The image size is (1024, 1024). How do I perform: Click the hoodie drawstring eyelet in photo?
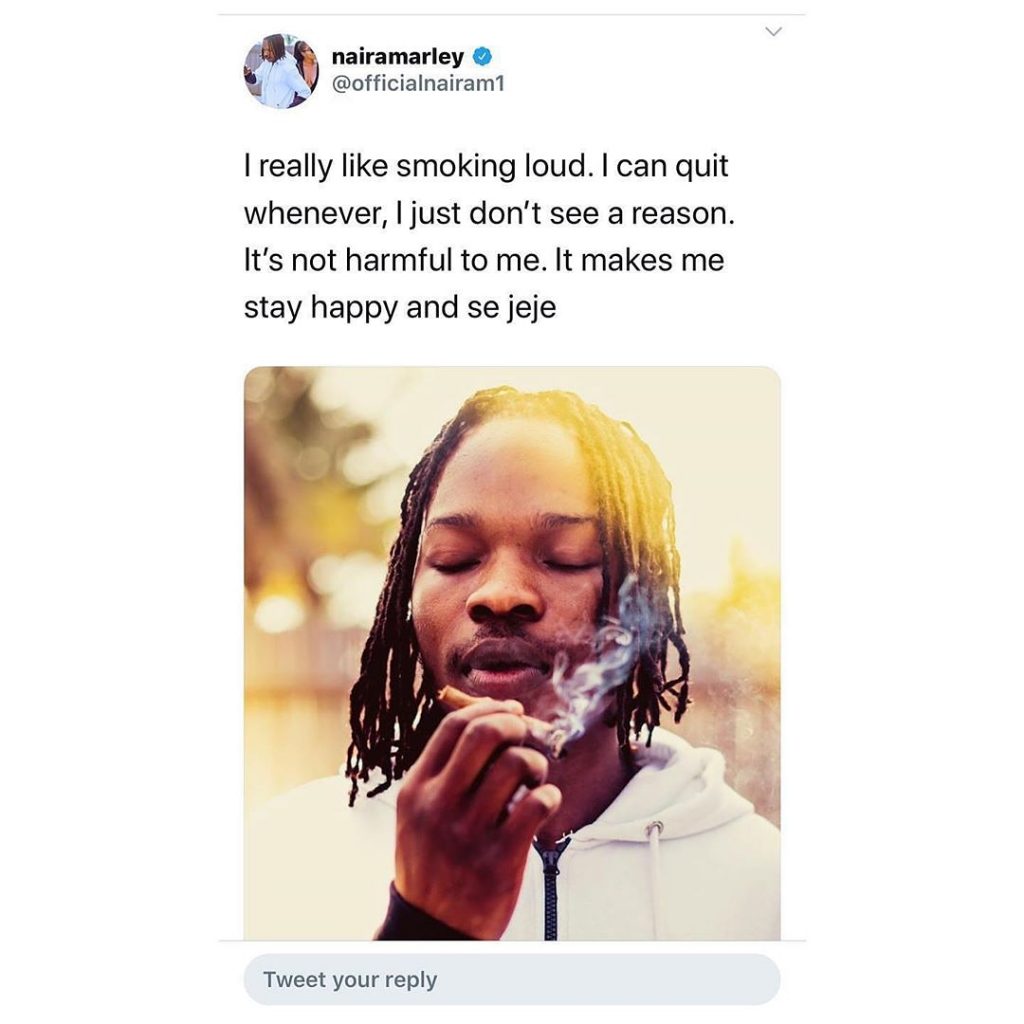click(655, 828)
